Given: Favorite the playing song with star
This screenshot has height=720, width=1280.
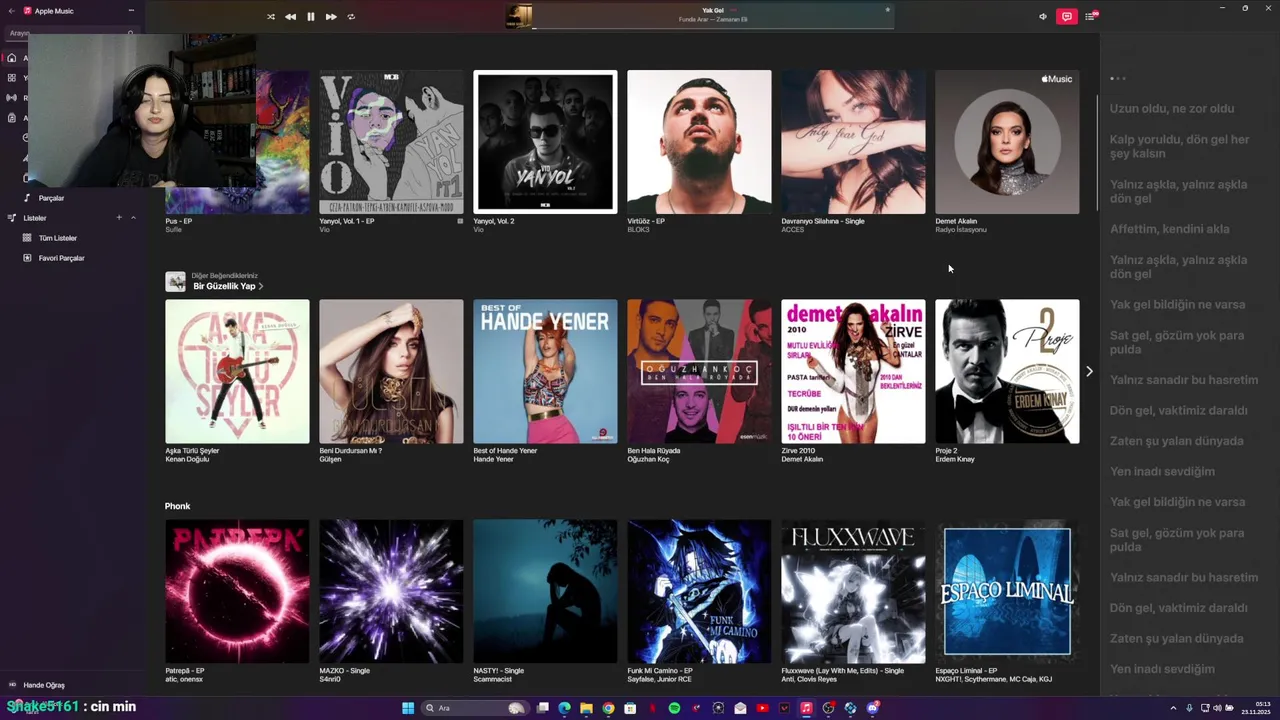Looking at the screenshot, I should [x=887, y=10].
